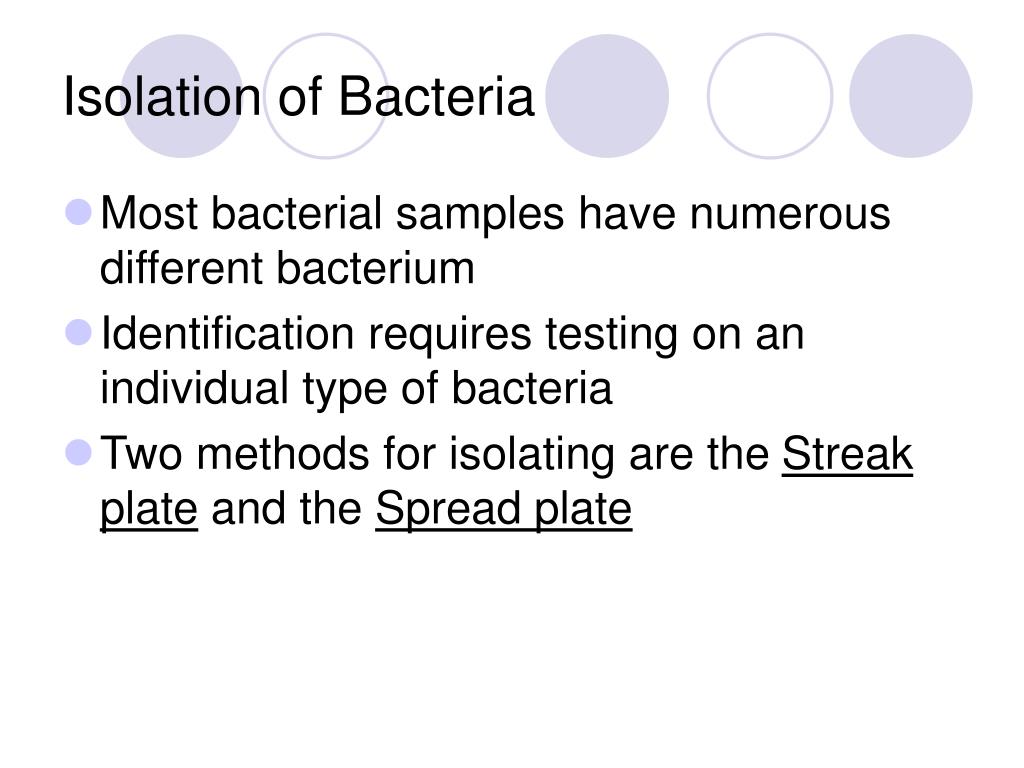
Task: Click the words 'different bacterium'
Action: coord(287,268)
